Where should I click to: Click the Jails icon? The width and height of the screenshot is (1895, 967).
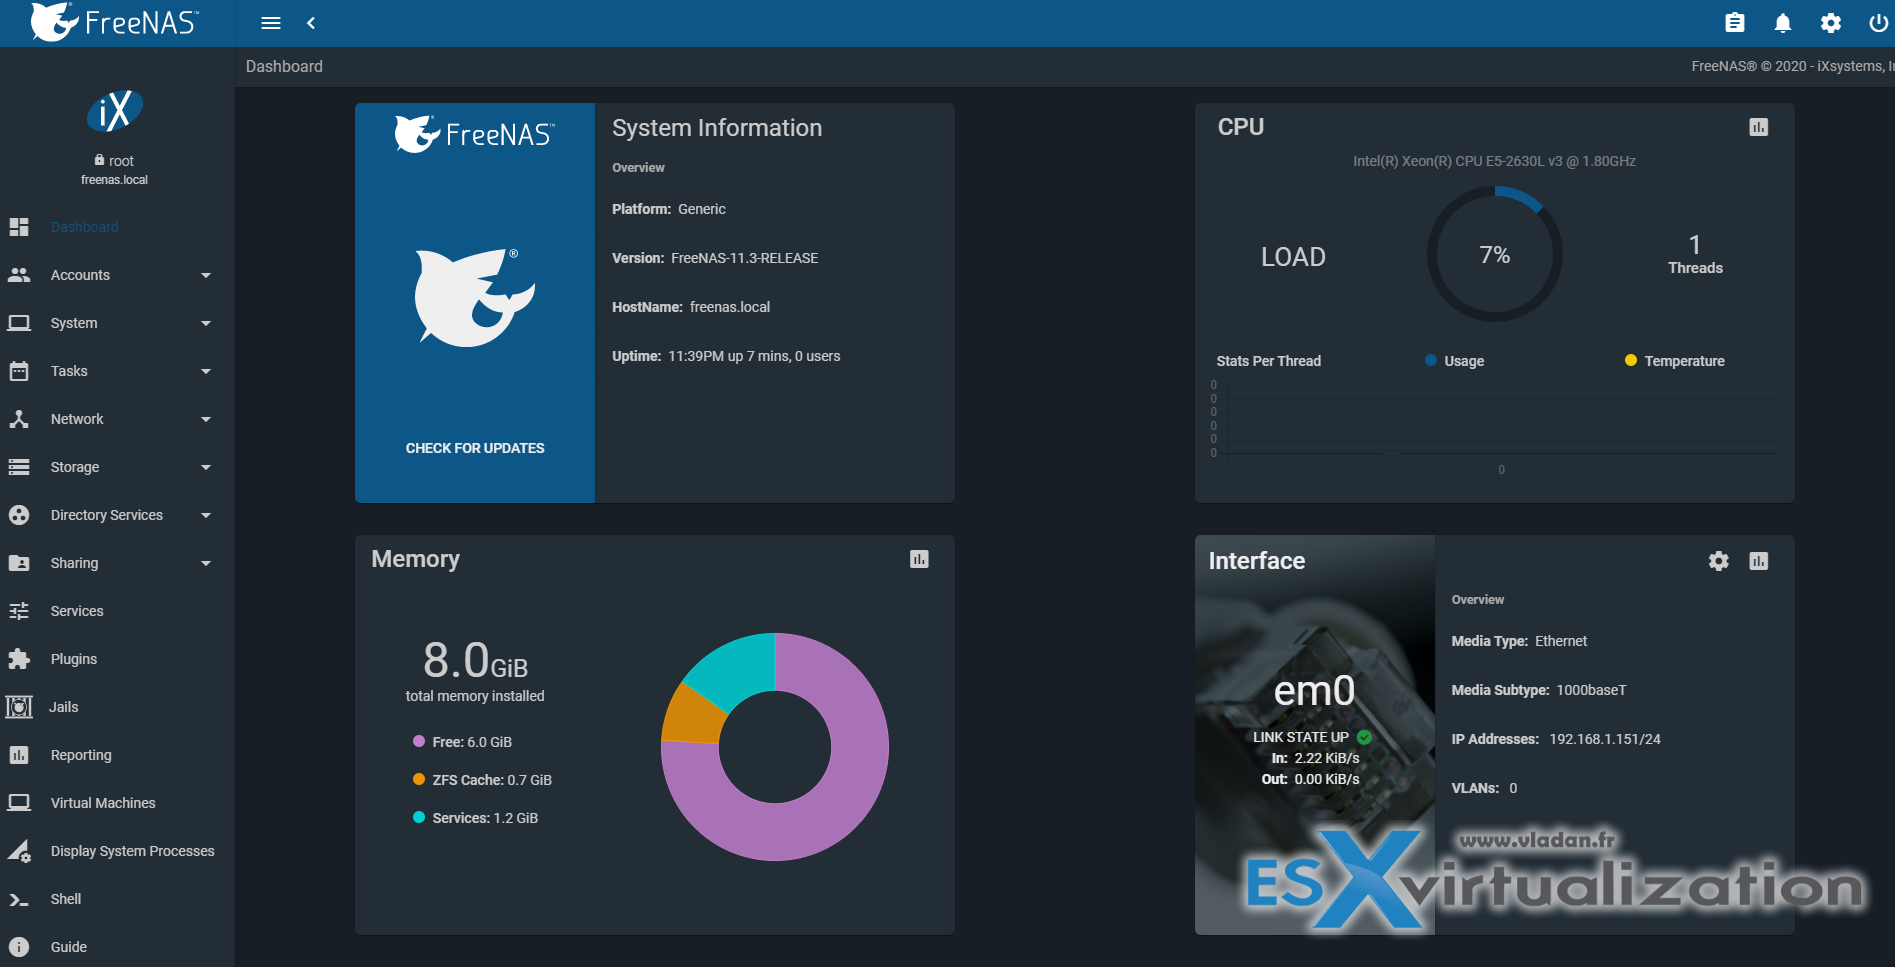click(19, 707)
